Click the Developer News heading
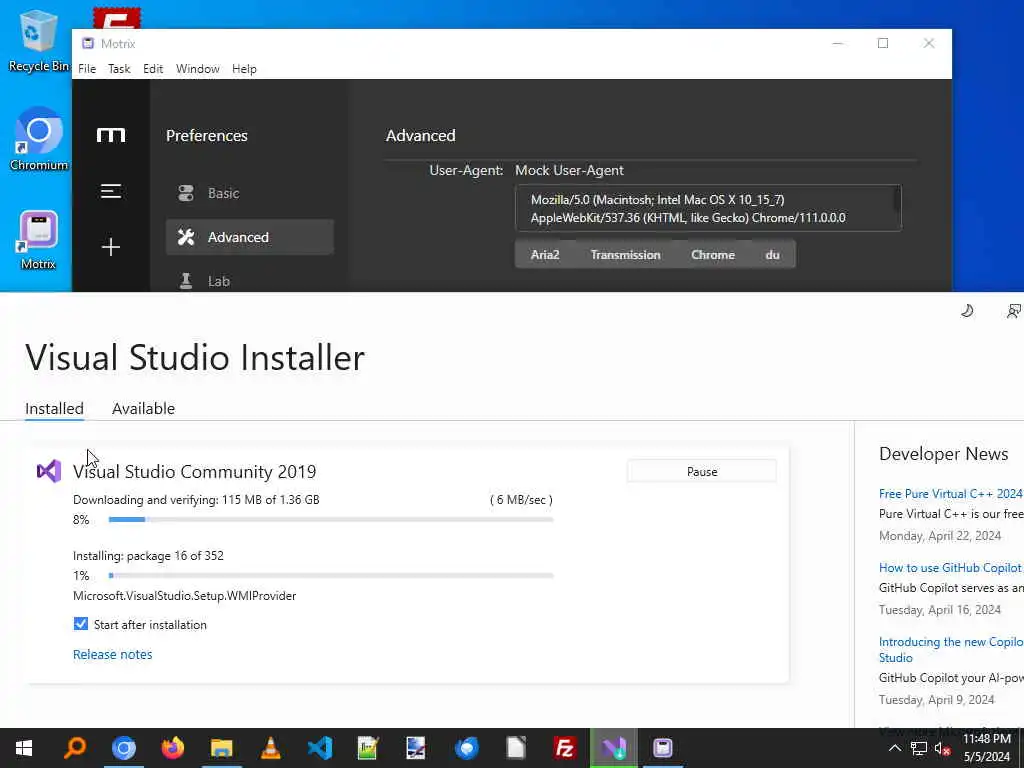 (943, 454)
